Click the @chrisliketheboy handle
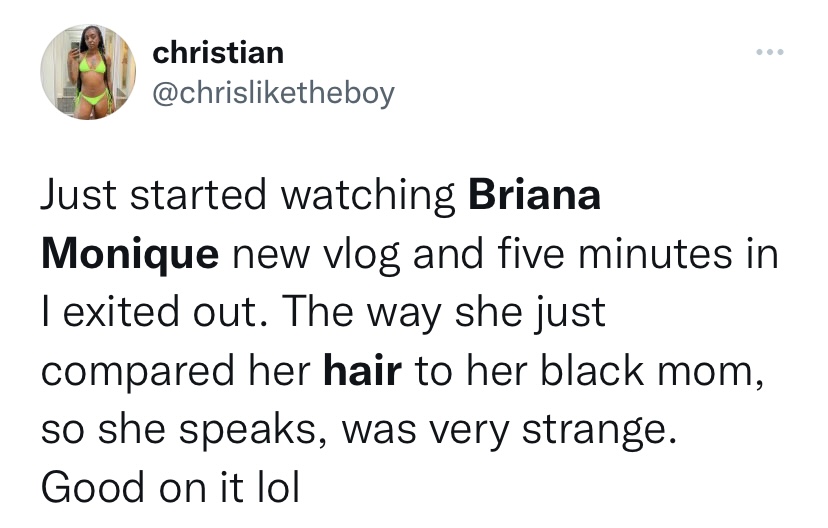 click(273, 93)
